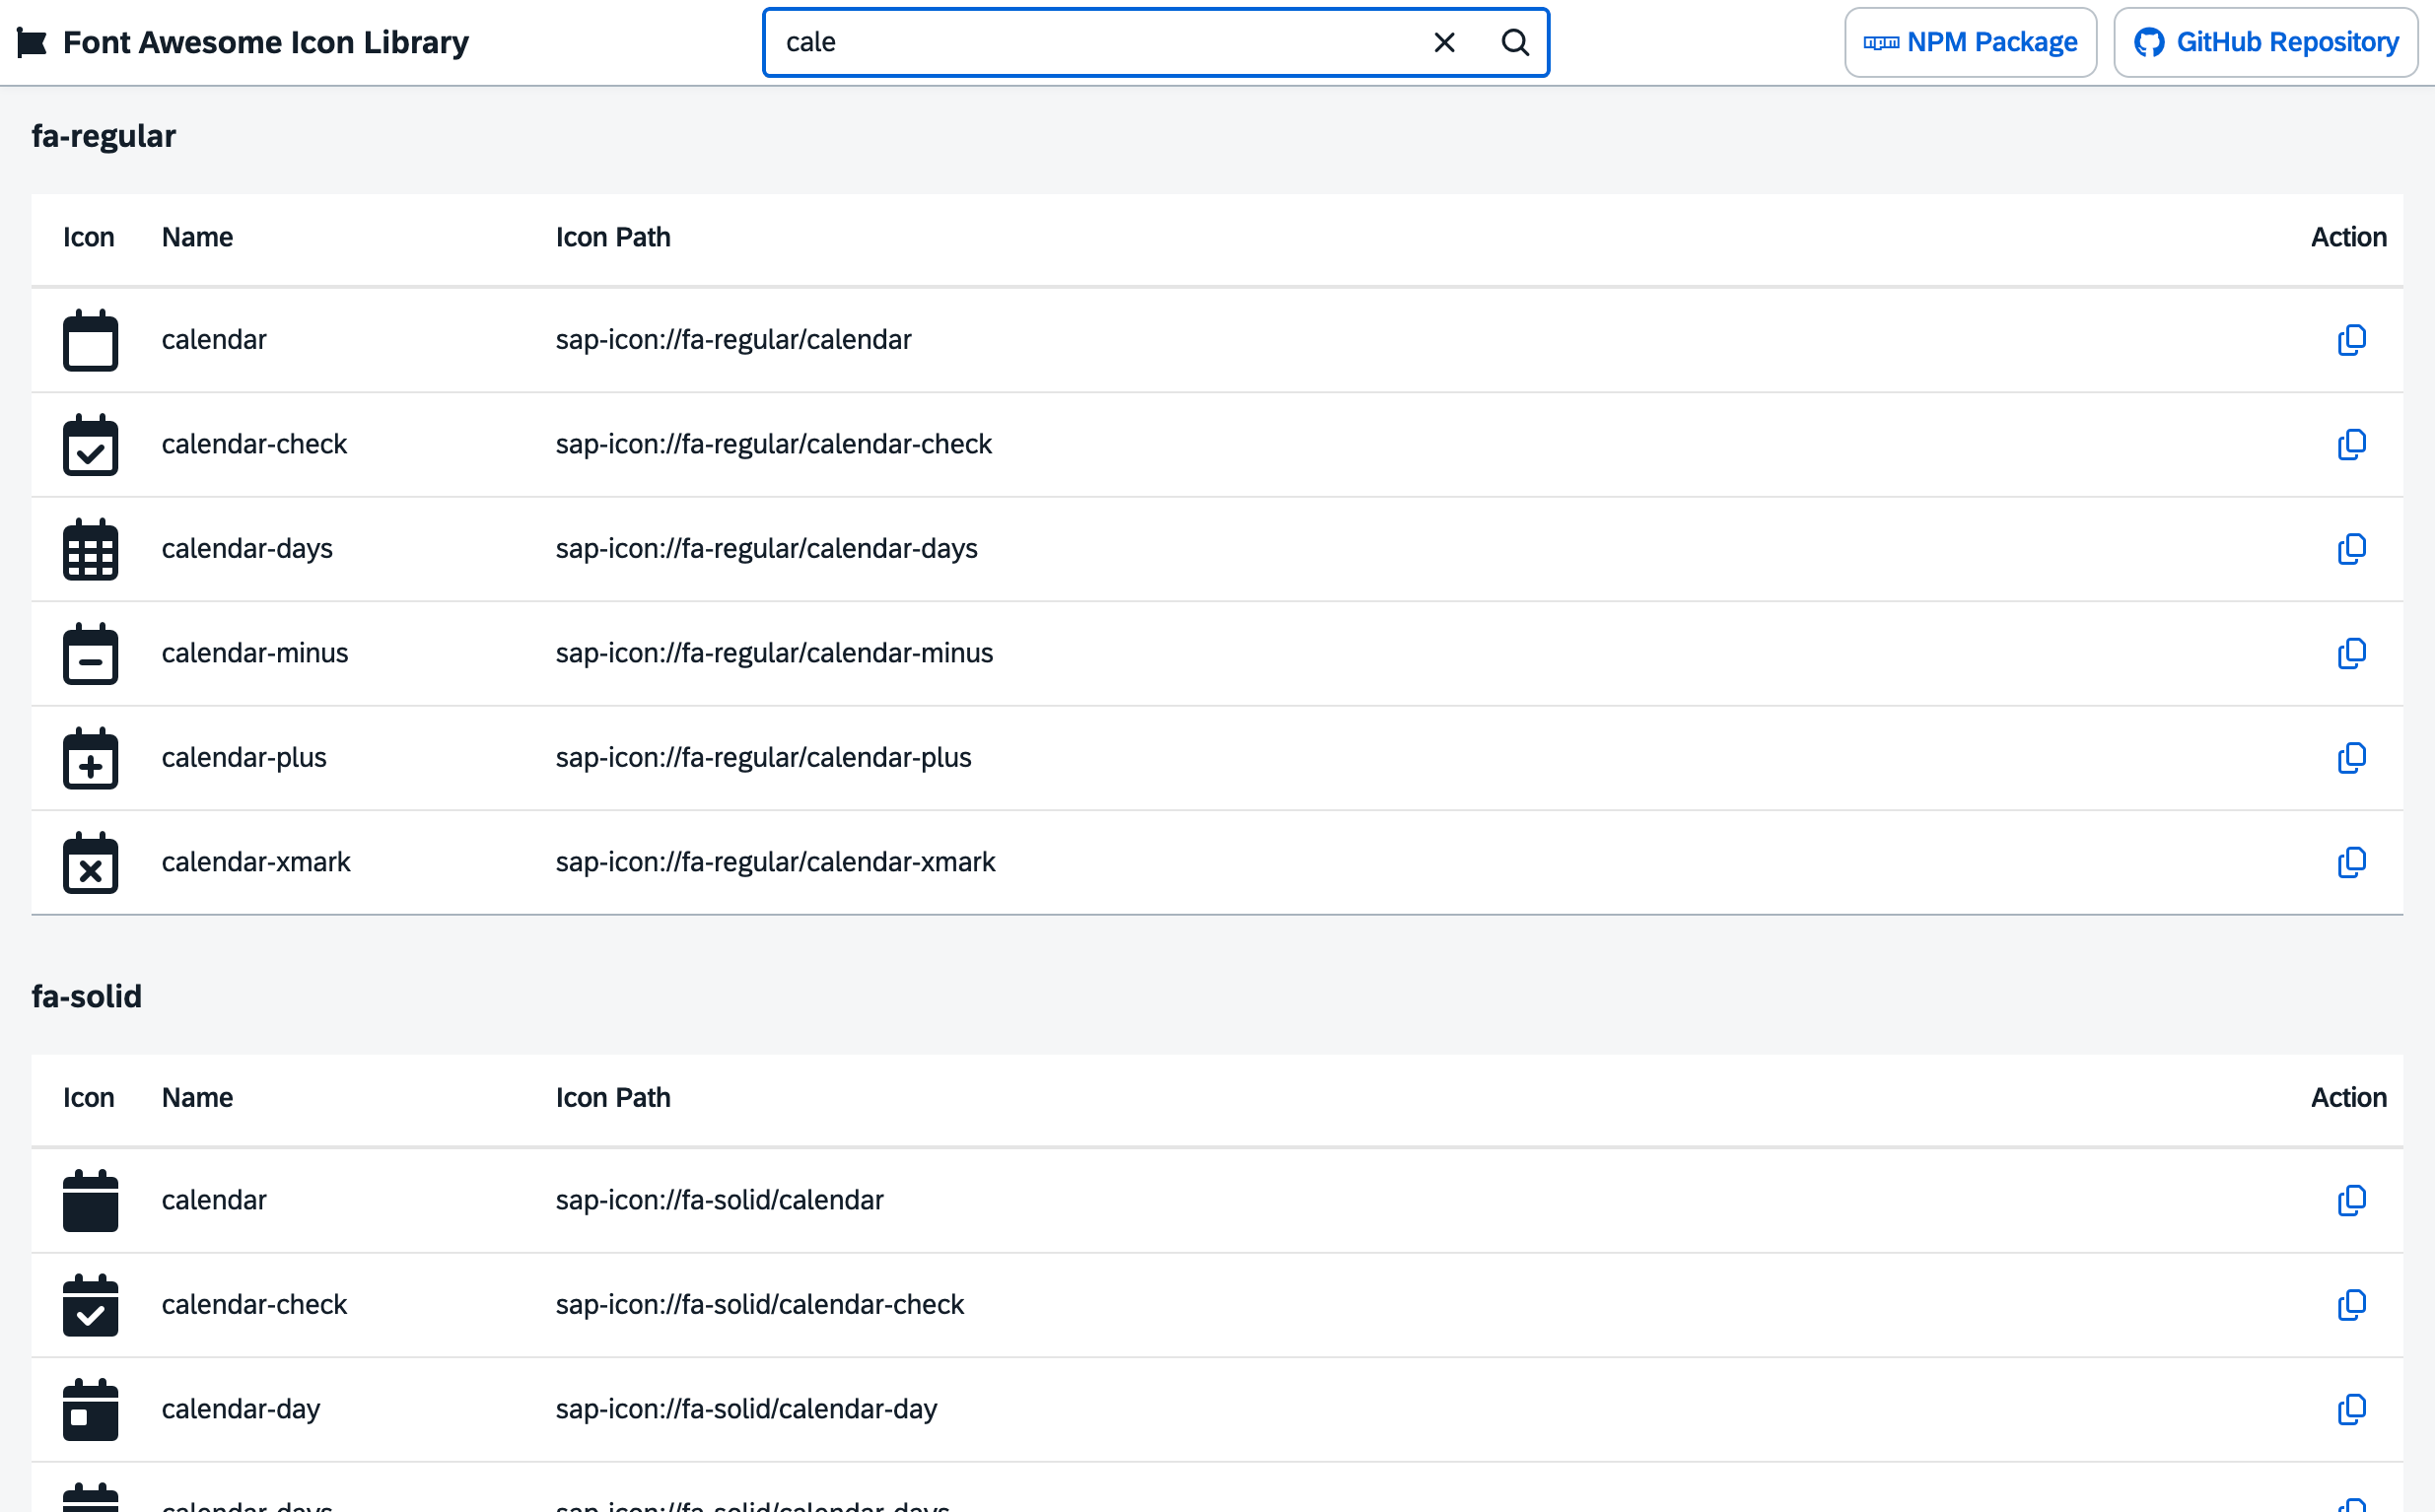Click the flag logo beside Font Awesome Icon Library

(32, 42)
